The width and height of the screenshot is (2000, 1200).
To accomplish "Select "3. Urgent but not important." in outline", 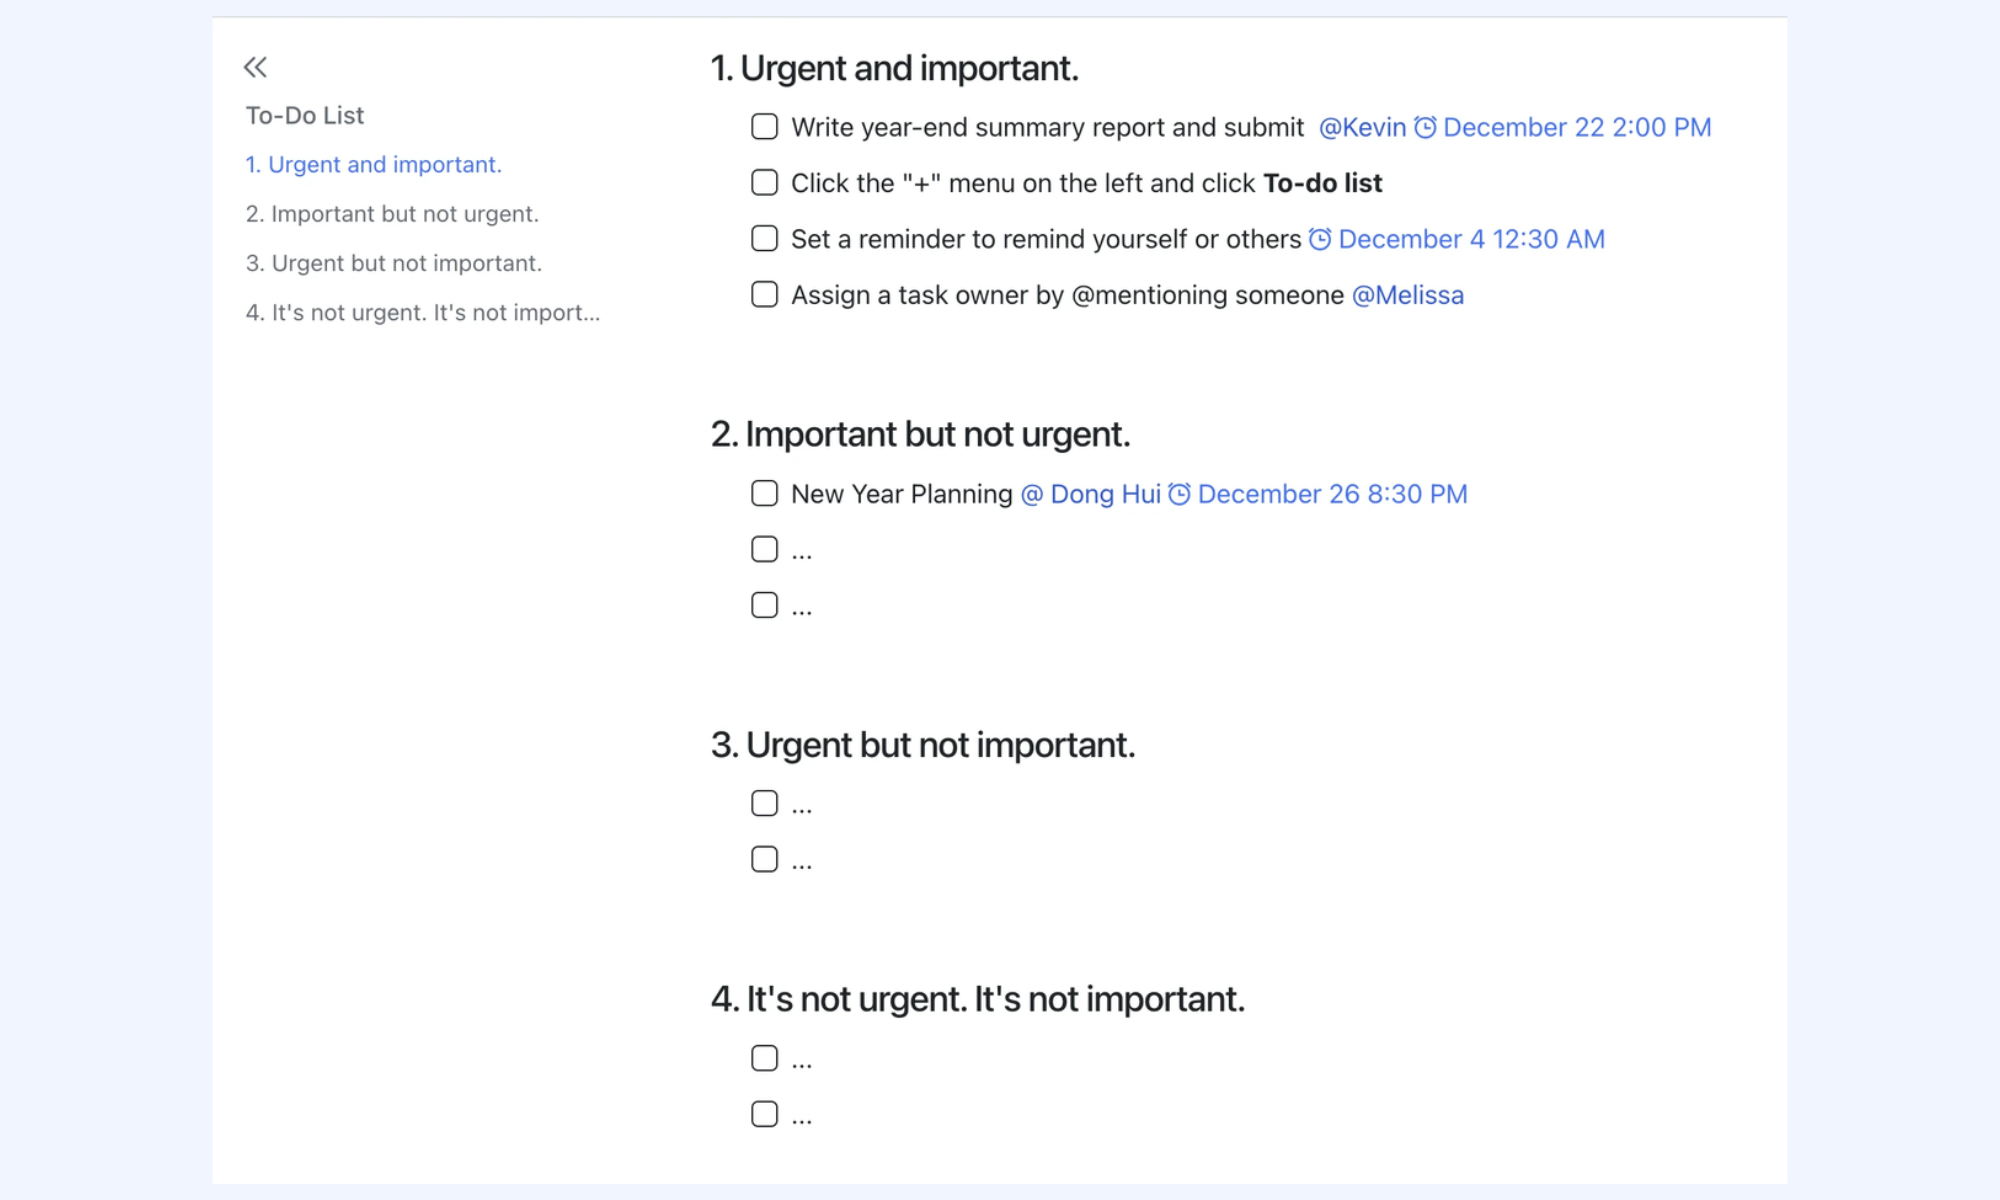I will point(394,263).
